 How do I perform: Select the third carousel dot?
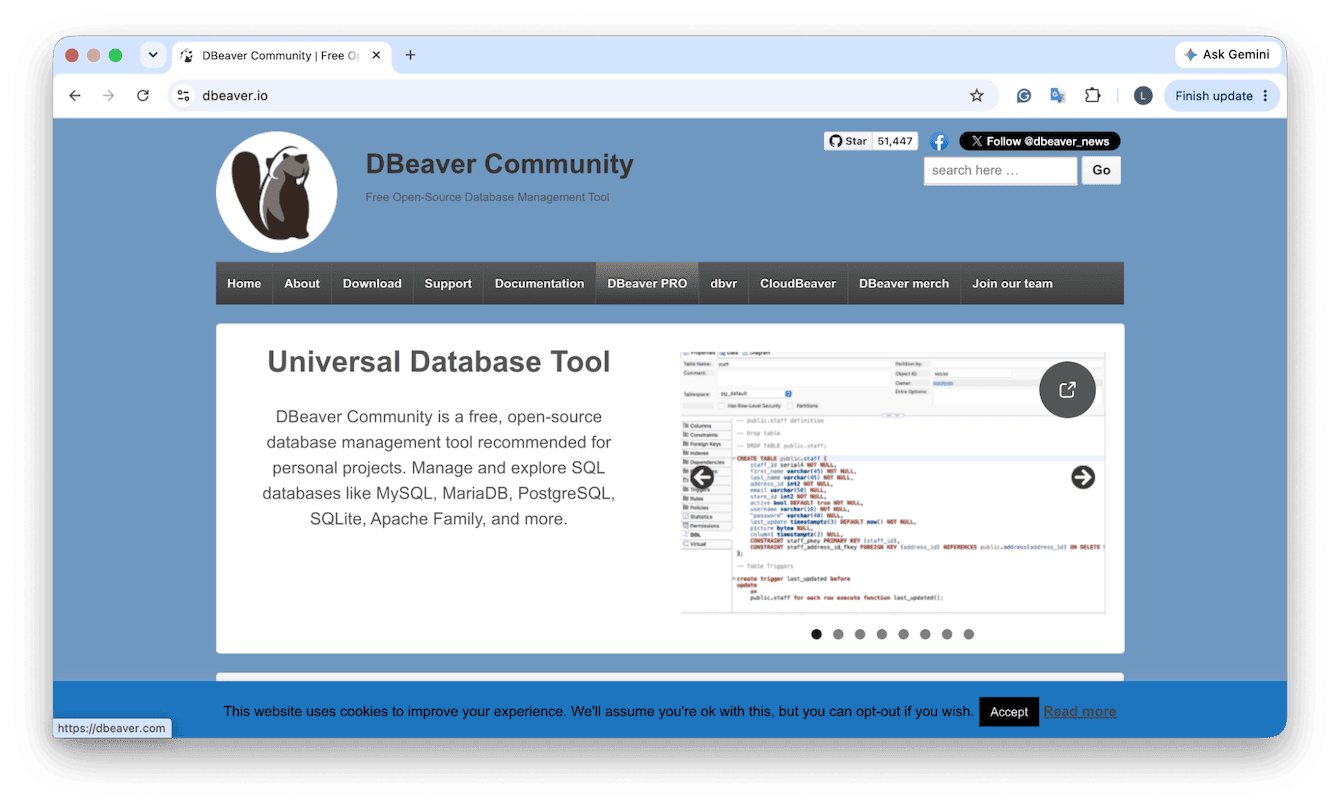pos(860,634)
